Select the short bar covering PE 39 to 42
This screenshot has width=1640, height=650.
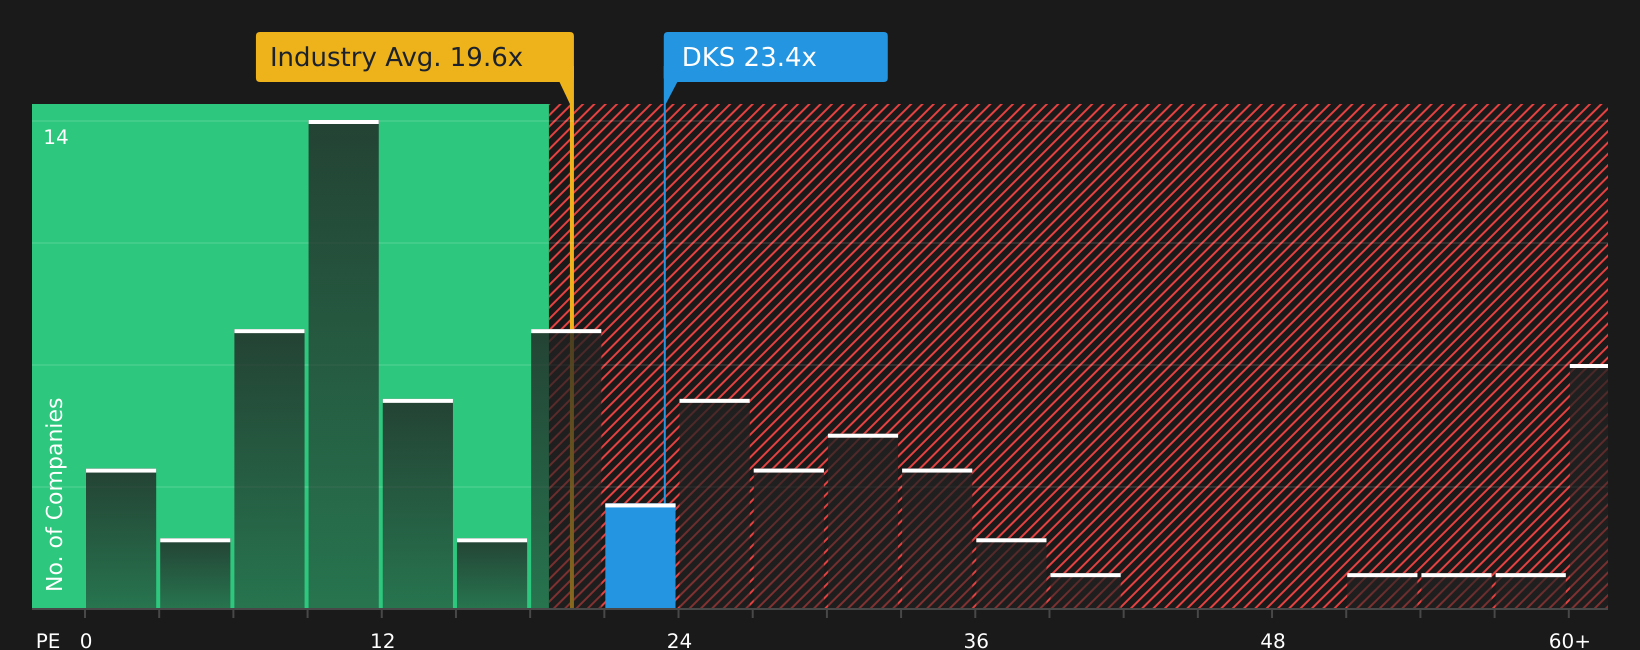pos(1085,591)
